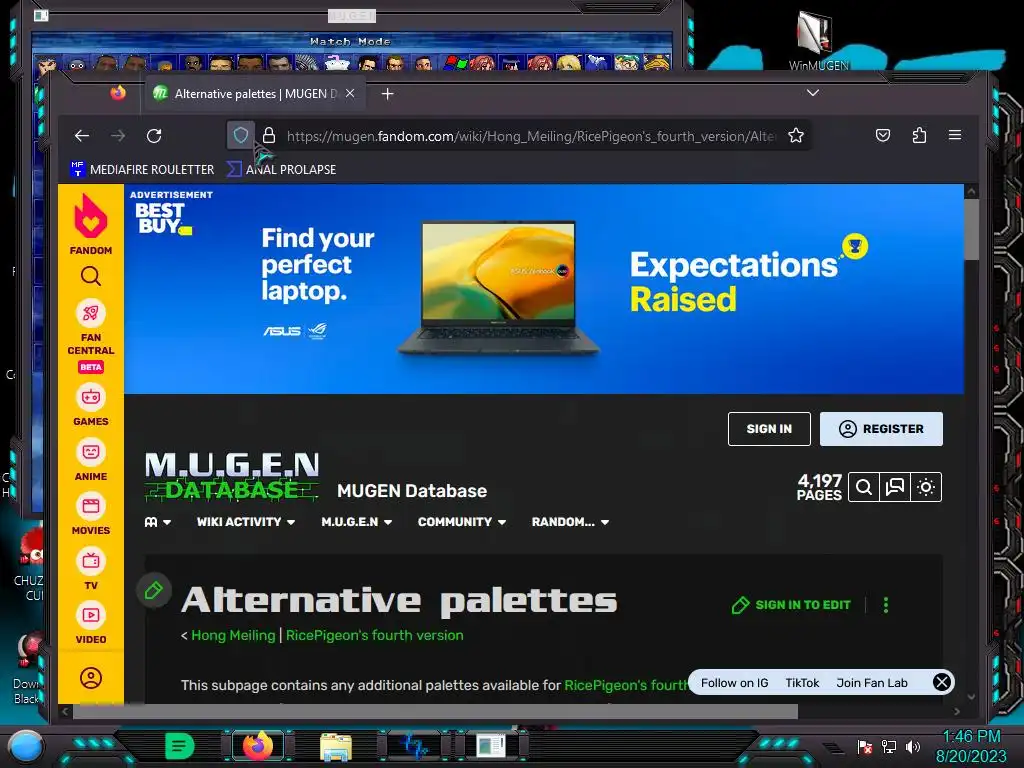Viewport: 1024px width, 768px height.
Task: Click the site security padlock icon
Action: (x=268, y=135)
